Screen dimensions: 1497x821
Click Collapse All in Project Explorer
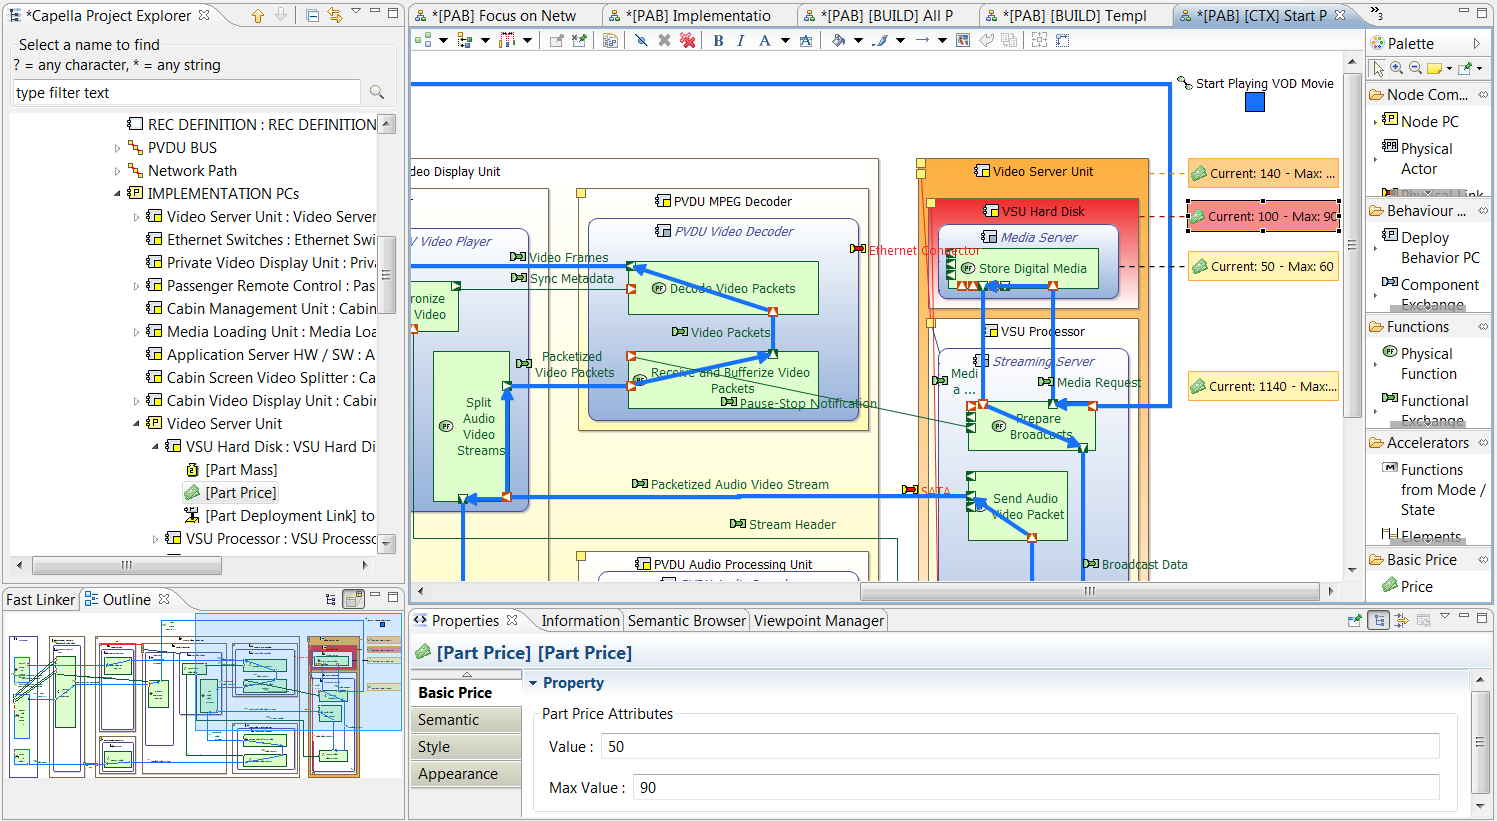tap(313, 15)
